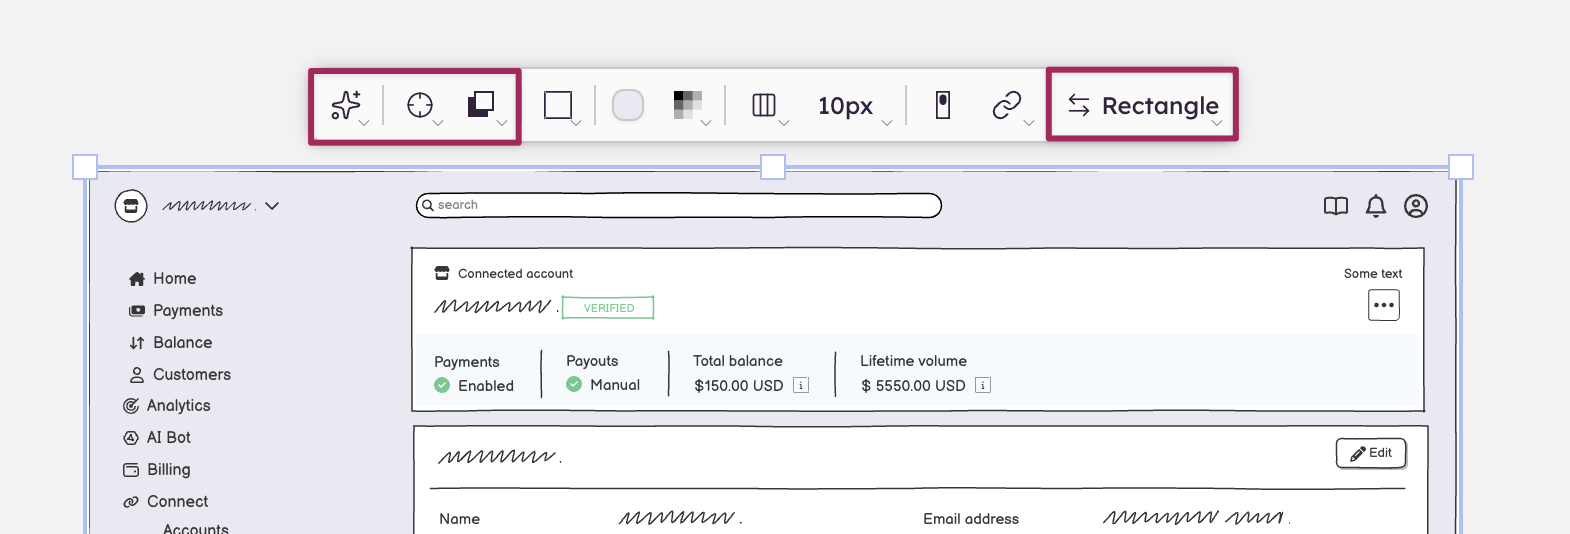Select the border square outline tool
The height and width of the screenshot is (534, 1570).
(558, 105)
